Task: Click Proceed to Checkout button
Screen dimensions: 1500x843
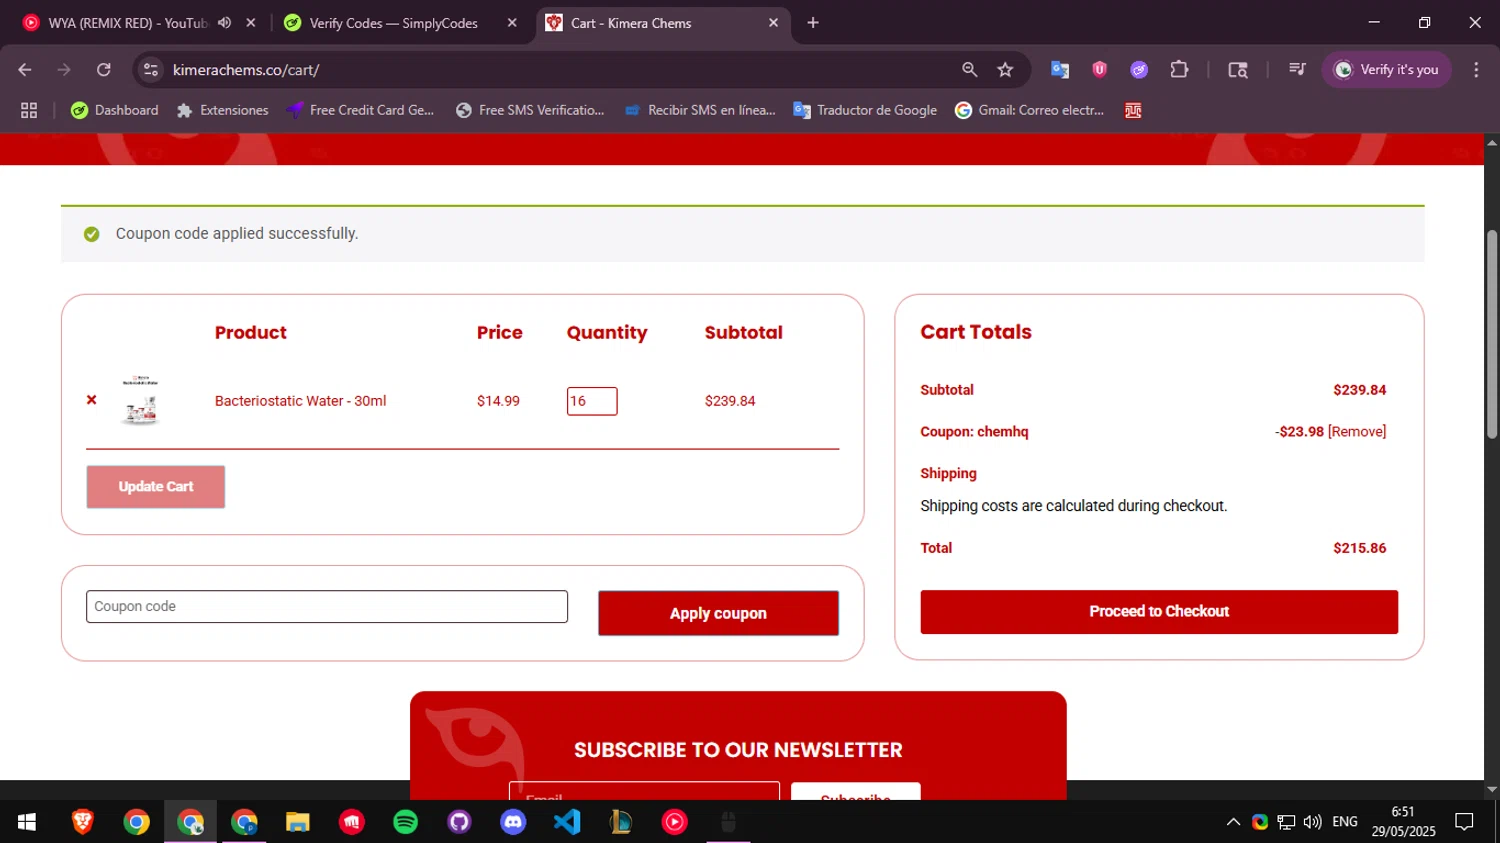Action: coord(1159,612)
